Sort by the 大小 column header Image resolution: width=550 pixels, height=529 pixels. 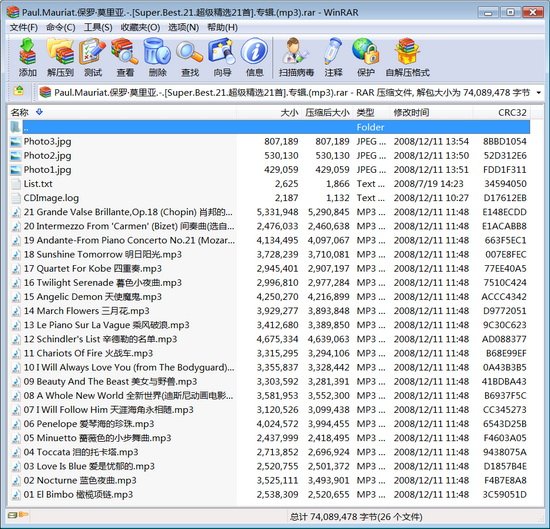click(269, 113)
